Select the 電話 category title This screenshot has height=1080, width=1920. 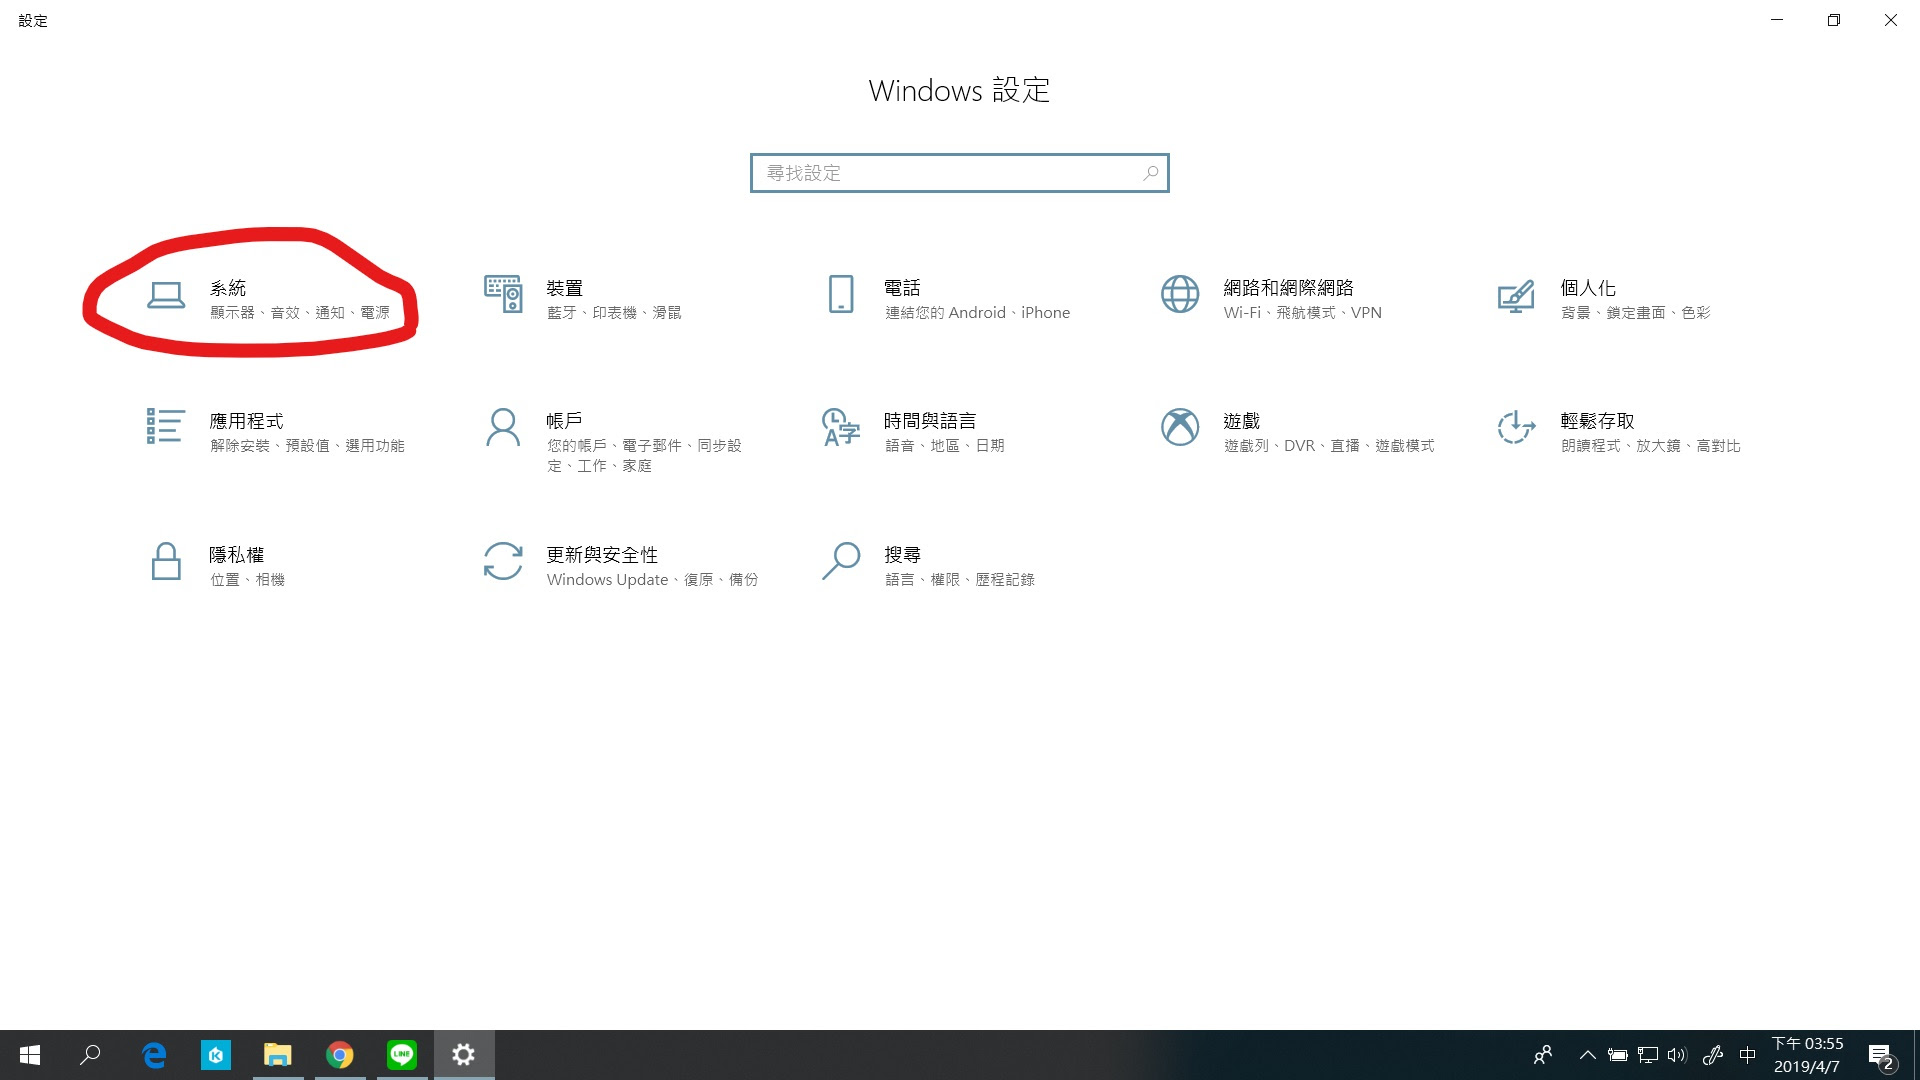tap(902, 288)
